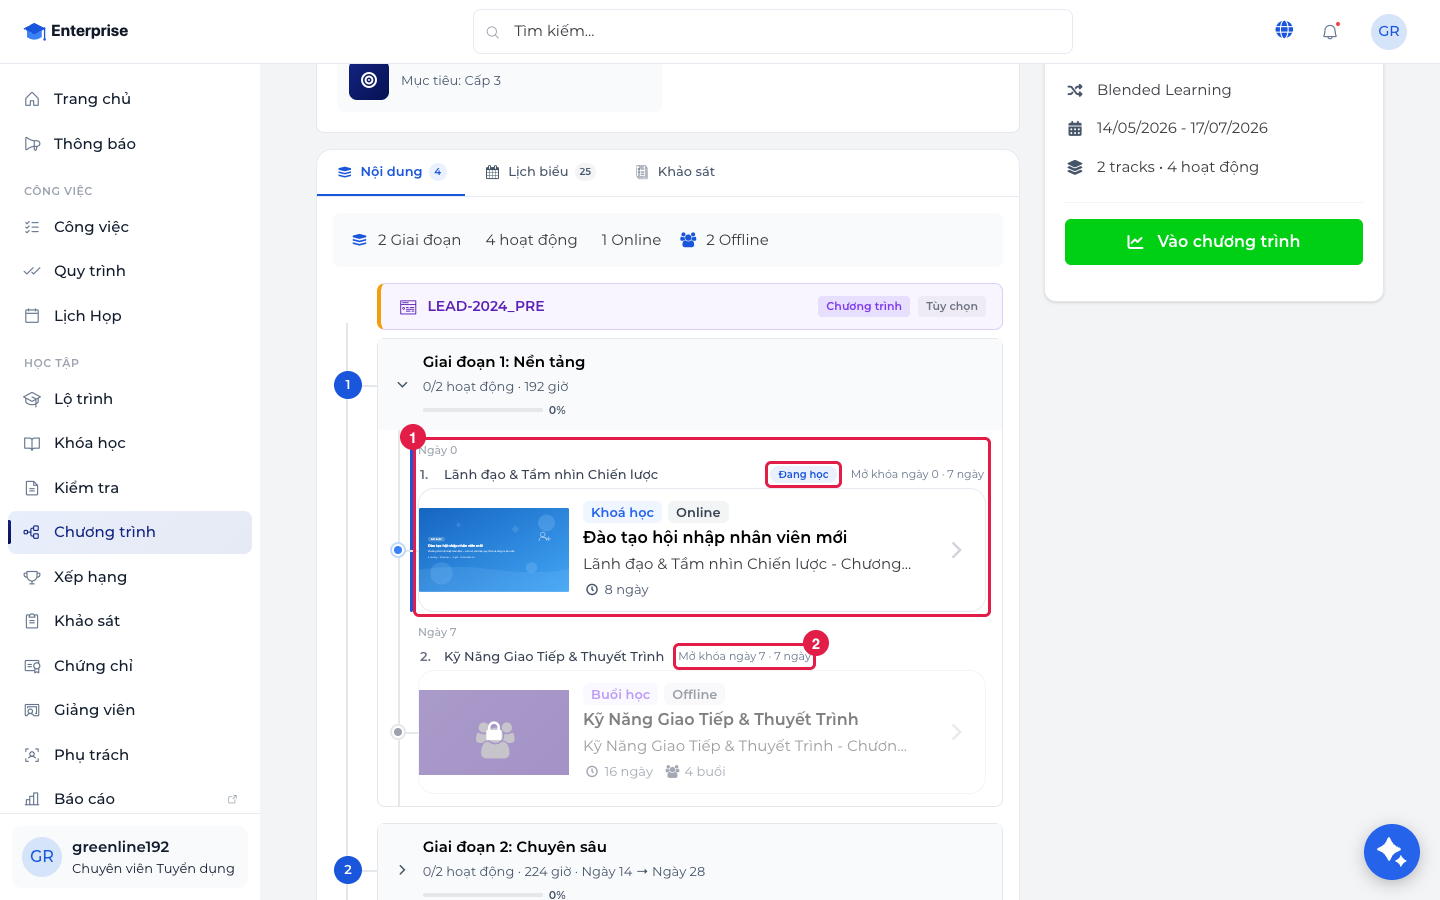This screenshot has height=900, width=1440.
Task: Click the Chương trình nodes icon
Action: coord(32,532)
